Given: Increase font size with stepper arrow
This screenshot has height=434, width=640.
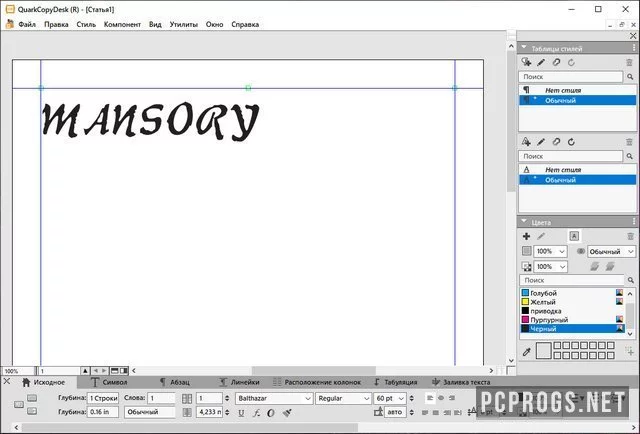Looking at the screenshot, I should [x=411, y=396].
